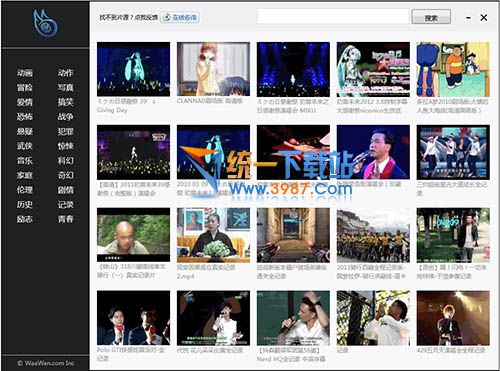Click the blue flame app logo

(45, 23)
